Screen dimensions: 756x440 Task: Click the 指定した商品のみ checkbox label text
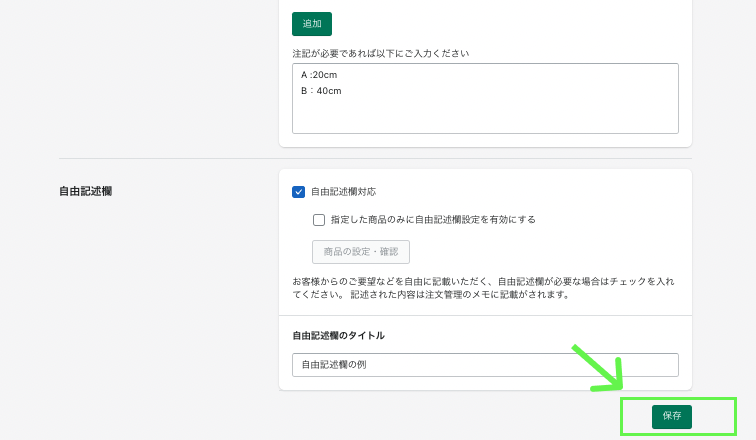[x=433, y=219]
